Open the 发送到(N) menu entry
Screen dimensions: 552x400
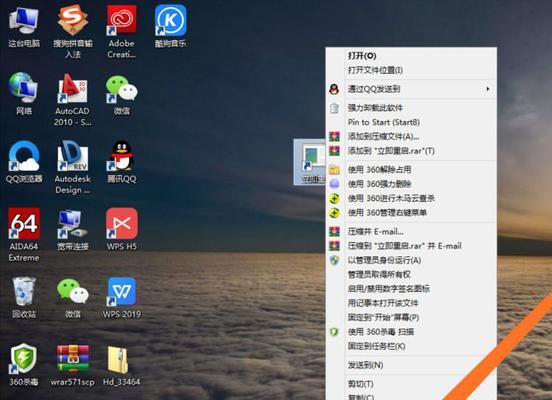[x=411, y=365]
